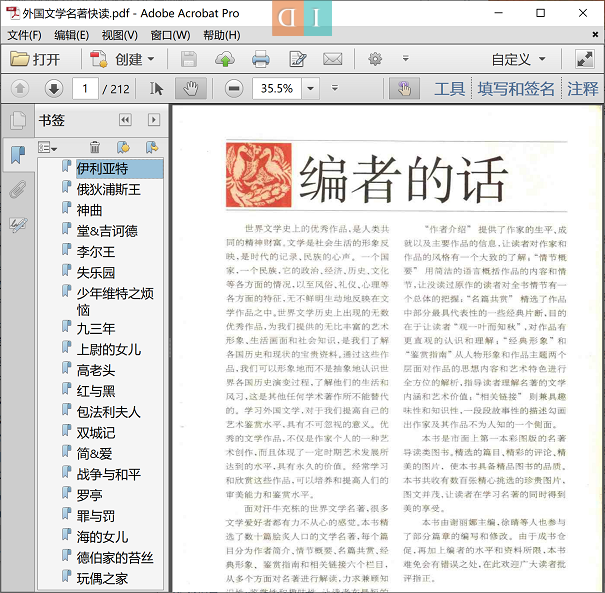Click the bookmark icon beside 海的女儿

[67, 534]
